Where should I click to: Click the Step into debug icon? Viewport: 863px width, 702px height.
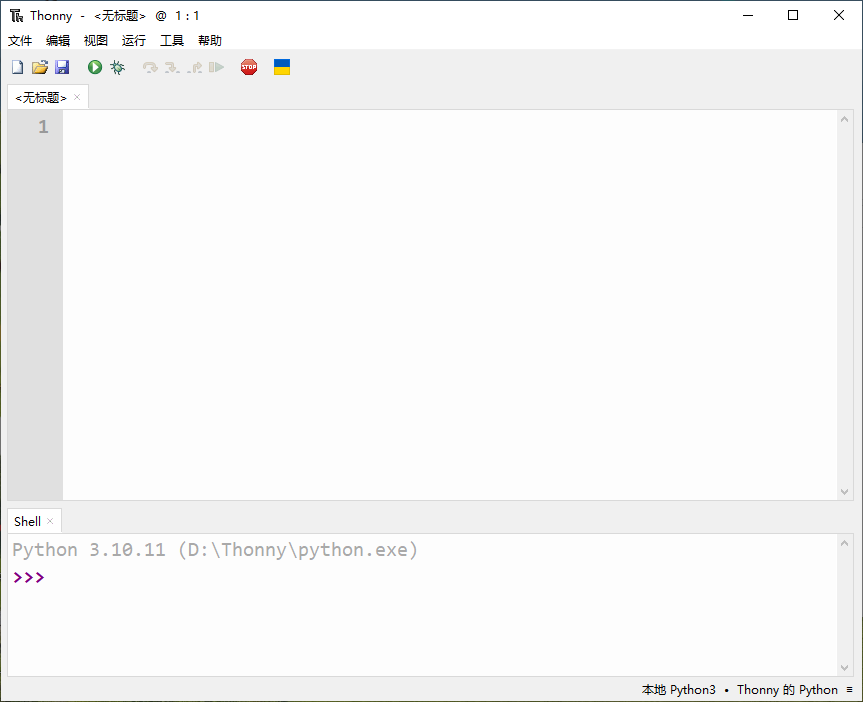[x=172, y=68]
